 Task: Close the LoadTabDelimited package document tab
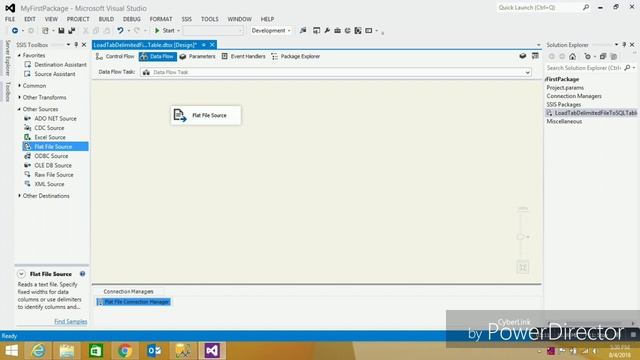point(212,45)
